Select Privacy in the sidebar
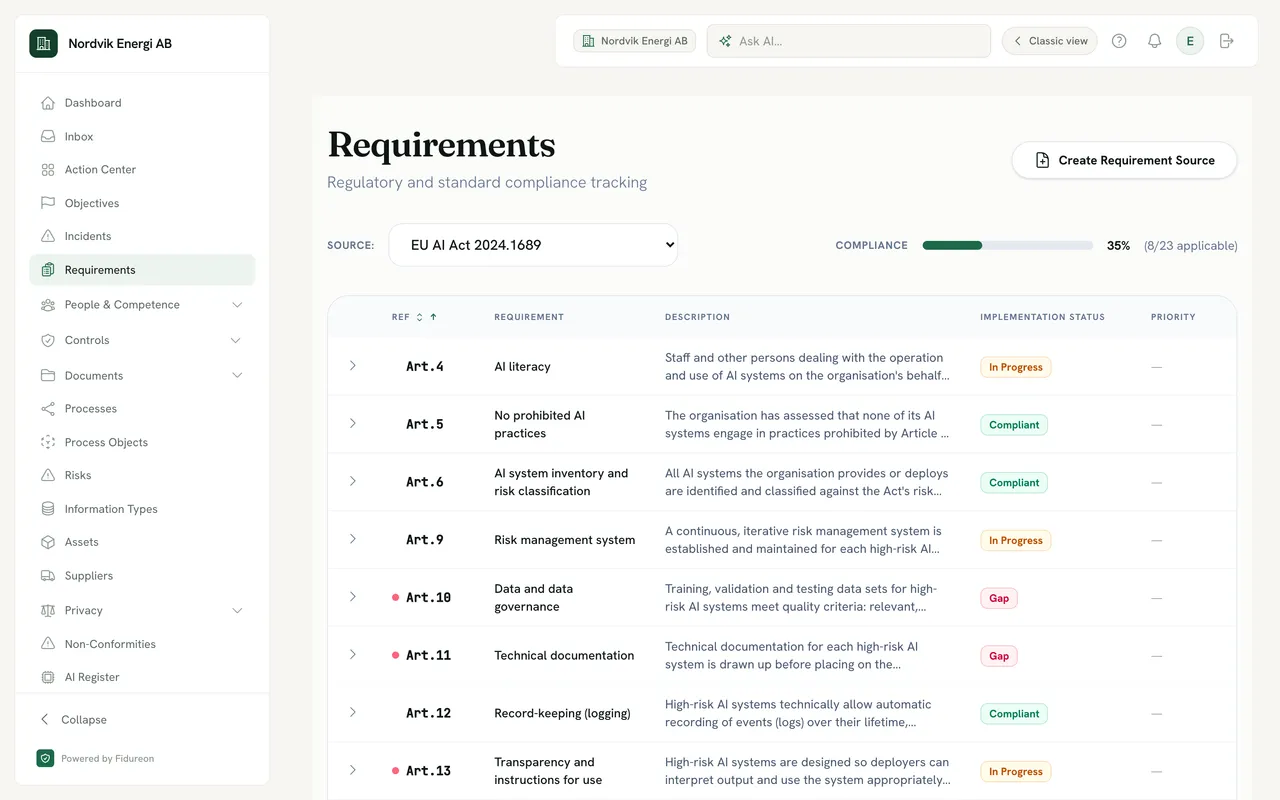1280x800 pixels. coord(142,611)
